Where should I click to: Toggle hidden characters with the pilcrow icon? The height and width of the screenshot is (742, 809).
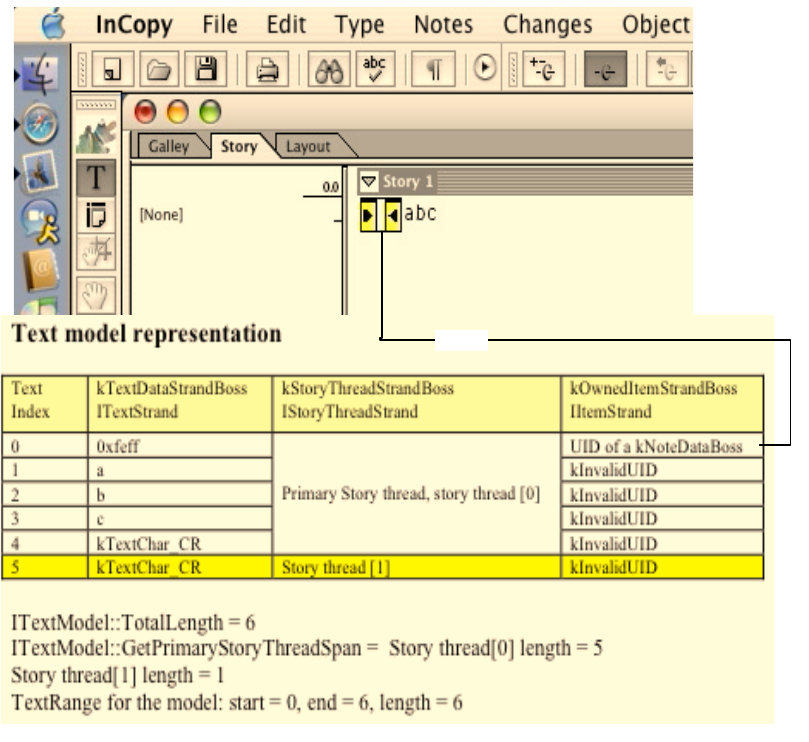tap(433, 69)
